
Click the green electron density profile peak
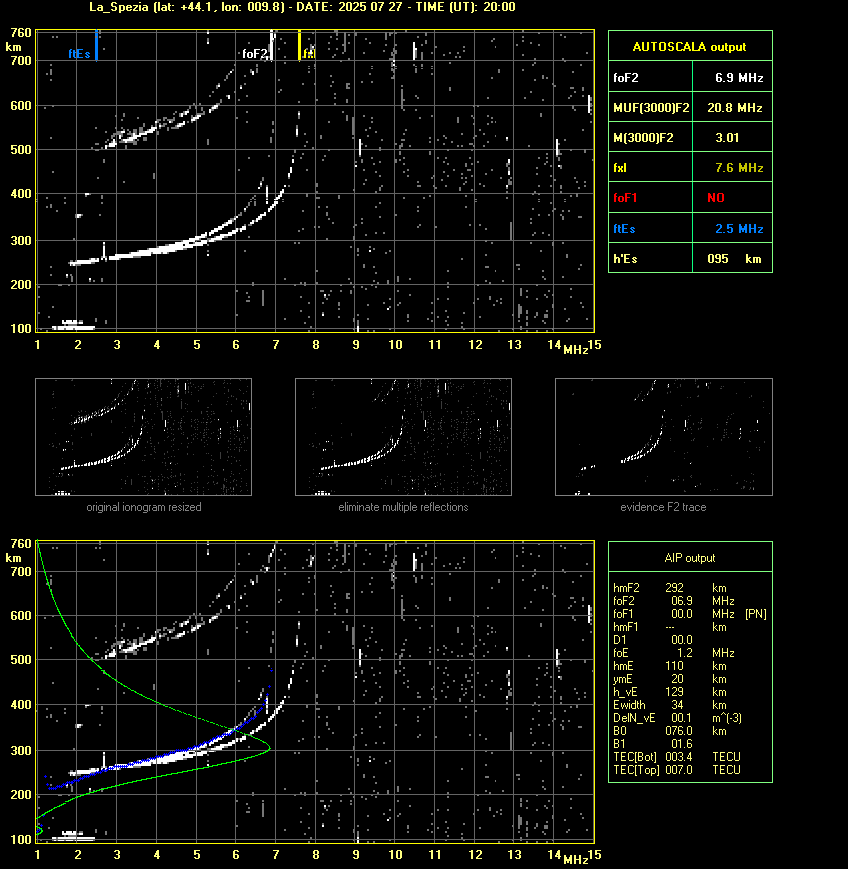[x=269, y=749]
